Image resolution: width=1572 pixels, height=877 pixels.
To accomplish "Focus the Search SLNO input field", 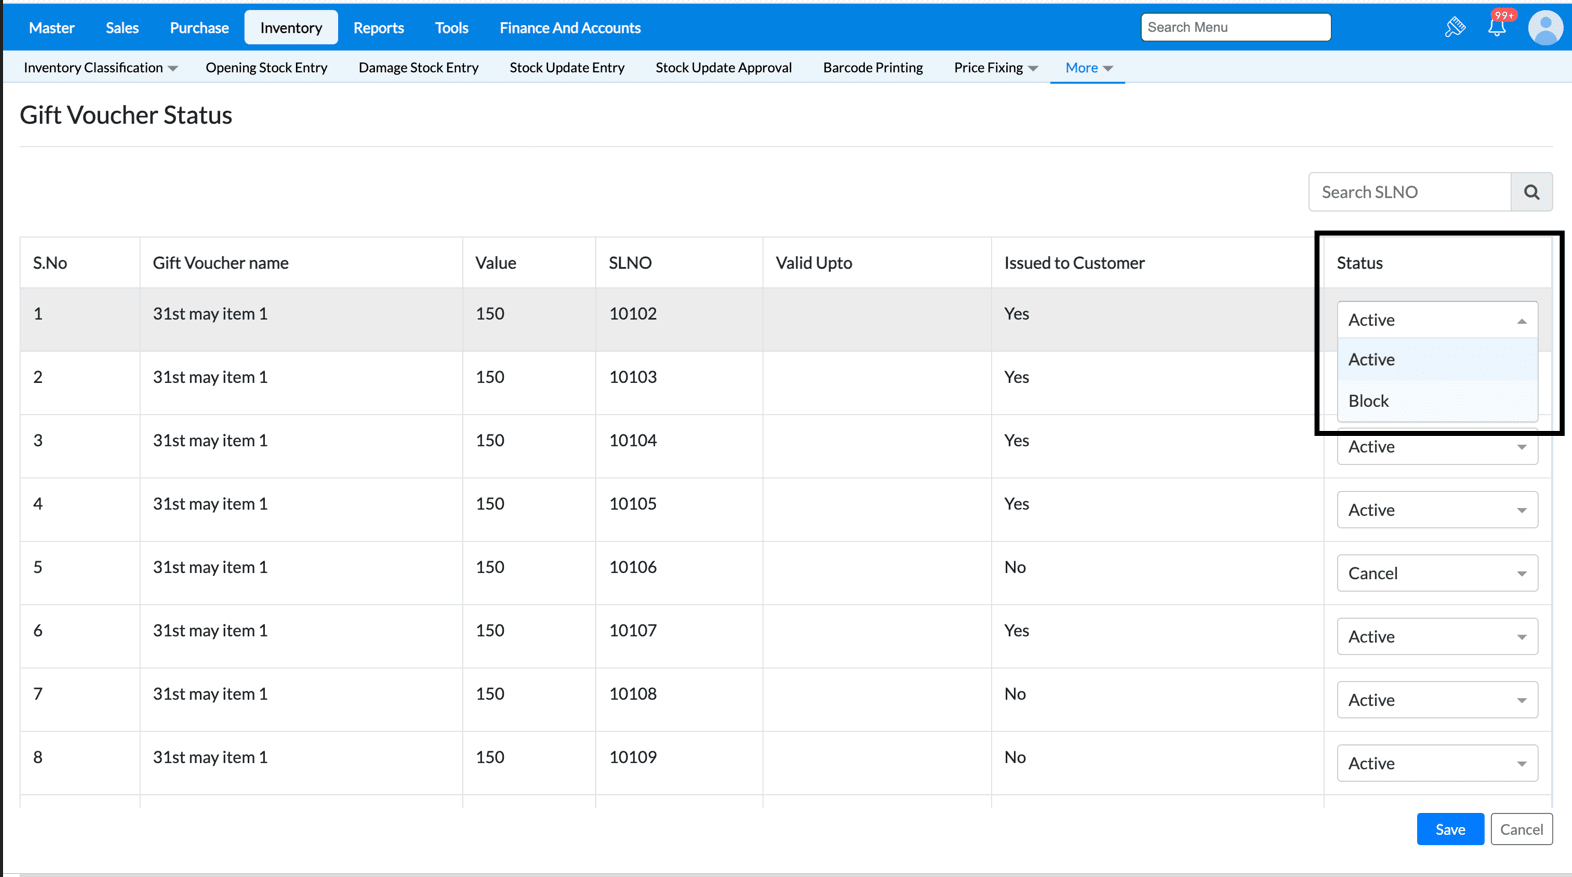I will (1409, 192).
